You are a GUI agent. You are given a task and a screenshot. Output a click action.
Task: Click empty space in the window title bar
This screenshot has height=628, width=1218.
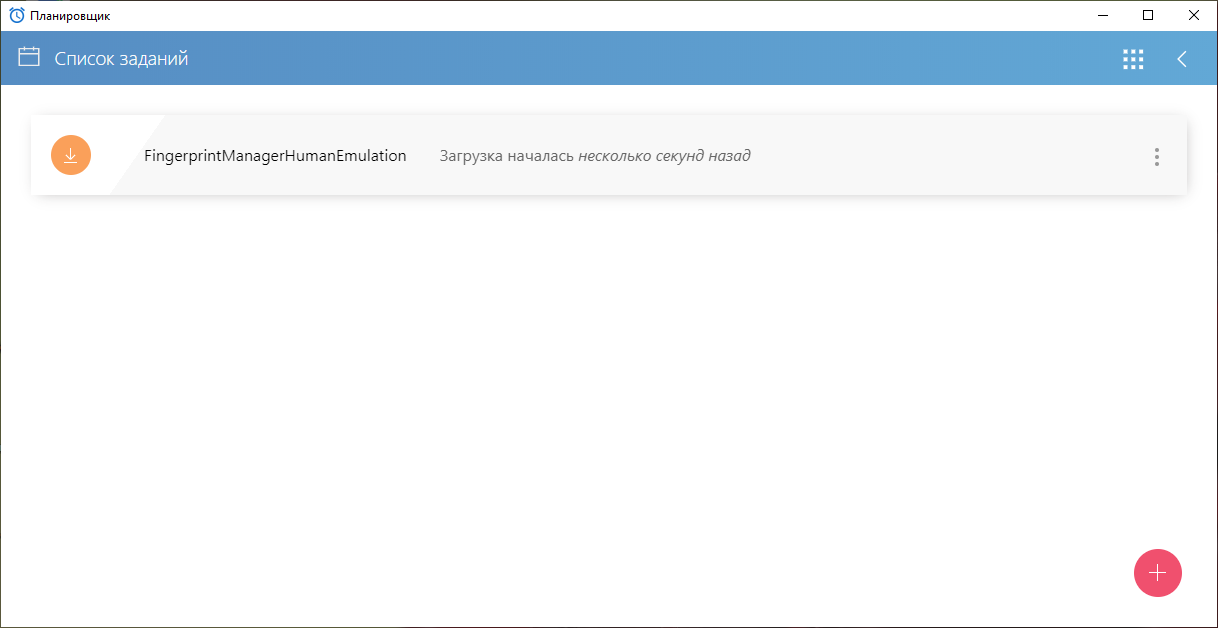coord(600,15)
